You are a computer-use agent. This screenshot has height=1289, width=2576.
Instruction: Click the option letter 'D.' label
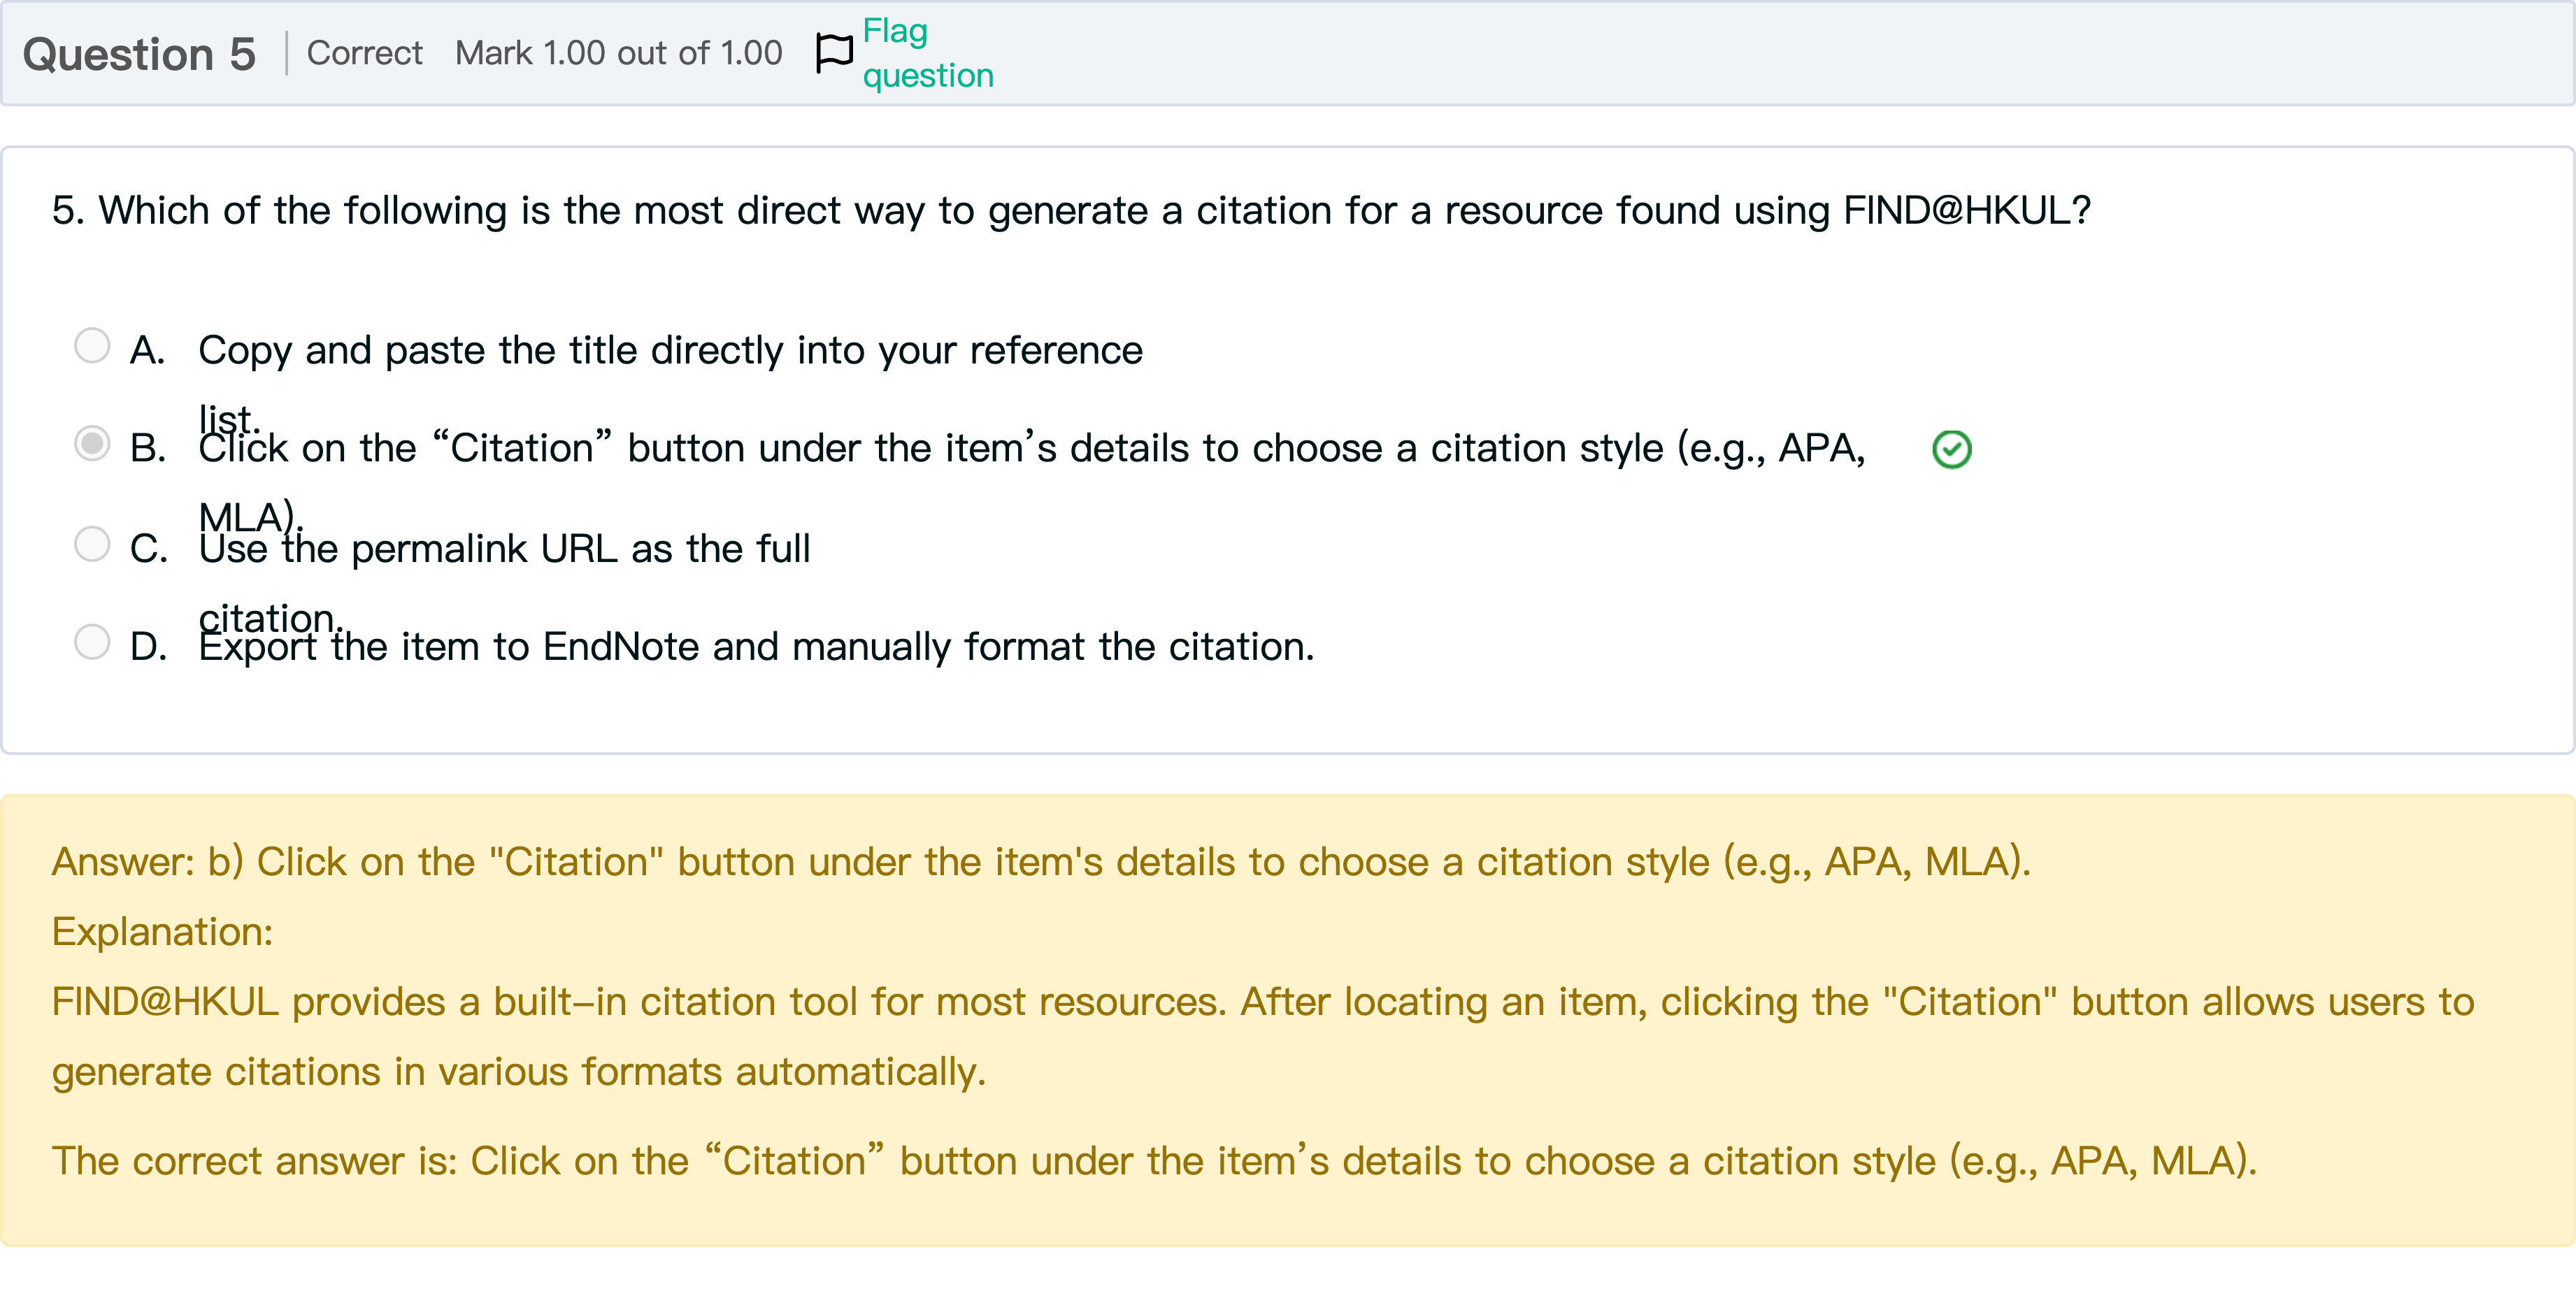pyautogui.click(x=148, y=647)
